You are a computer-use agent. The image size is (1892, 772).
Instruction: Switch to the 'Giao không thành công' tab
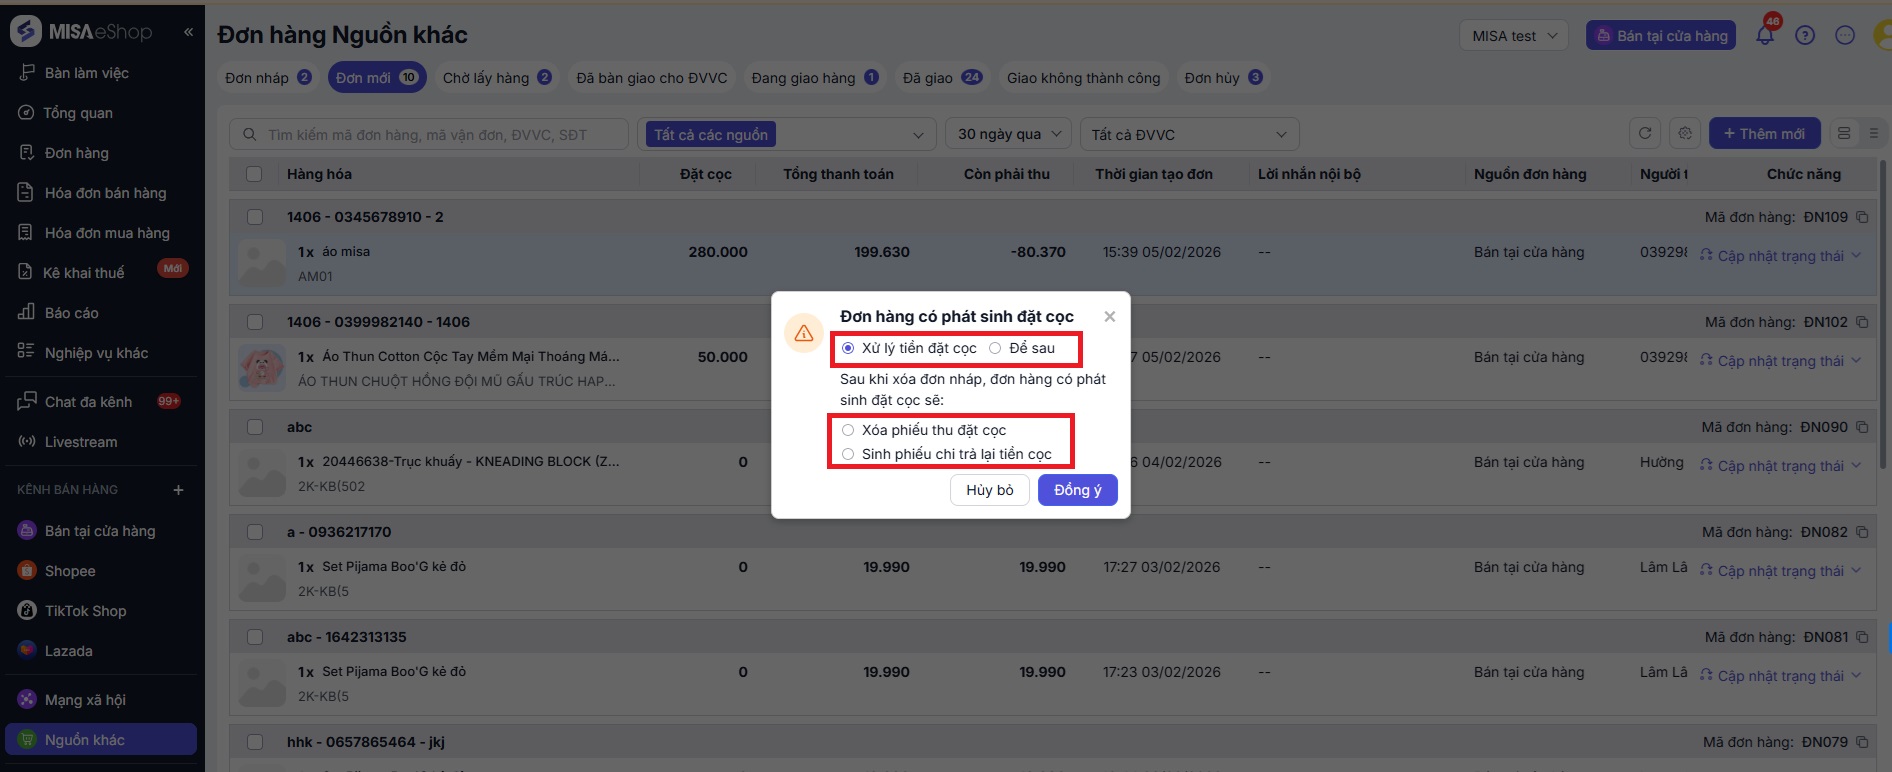coord(1084,77)
